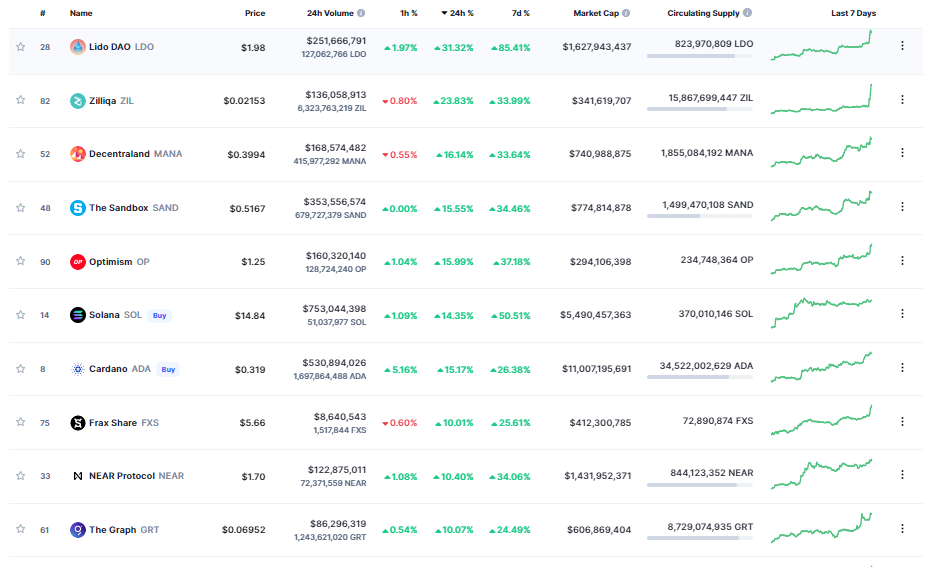Click the Decentraland MANA logo icon
925x567 pixels.
[x=78, y=154]
